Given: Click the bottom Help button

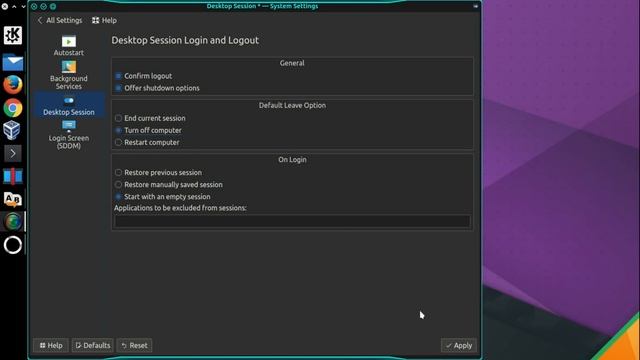Looking at the screenshot, I should pyautogui.click(x=51, y=345).
